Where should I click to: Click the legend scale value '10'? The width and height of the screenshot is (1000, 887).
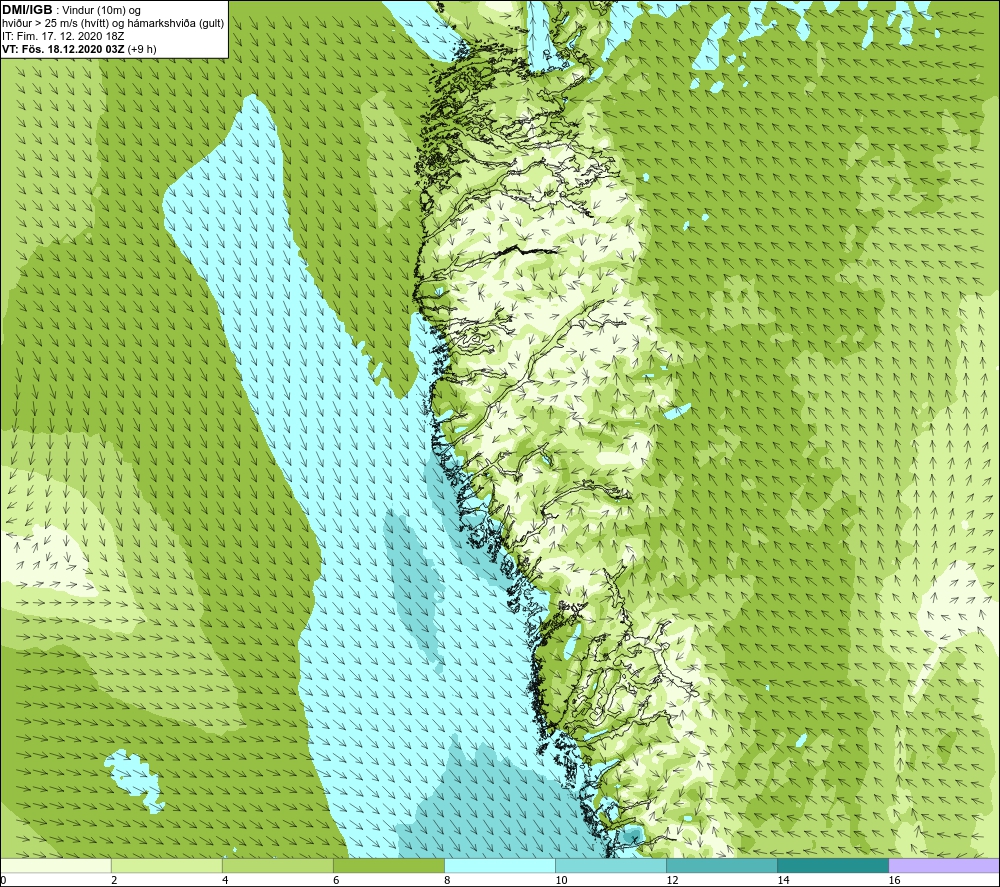(561, 880)
